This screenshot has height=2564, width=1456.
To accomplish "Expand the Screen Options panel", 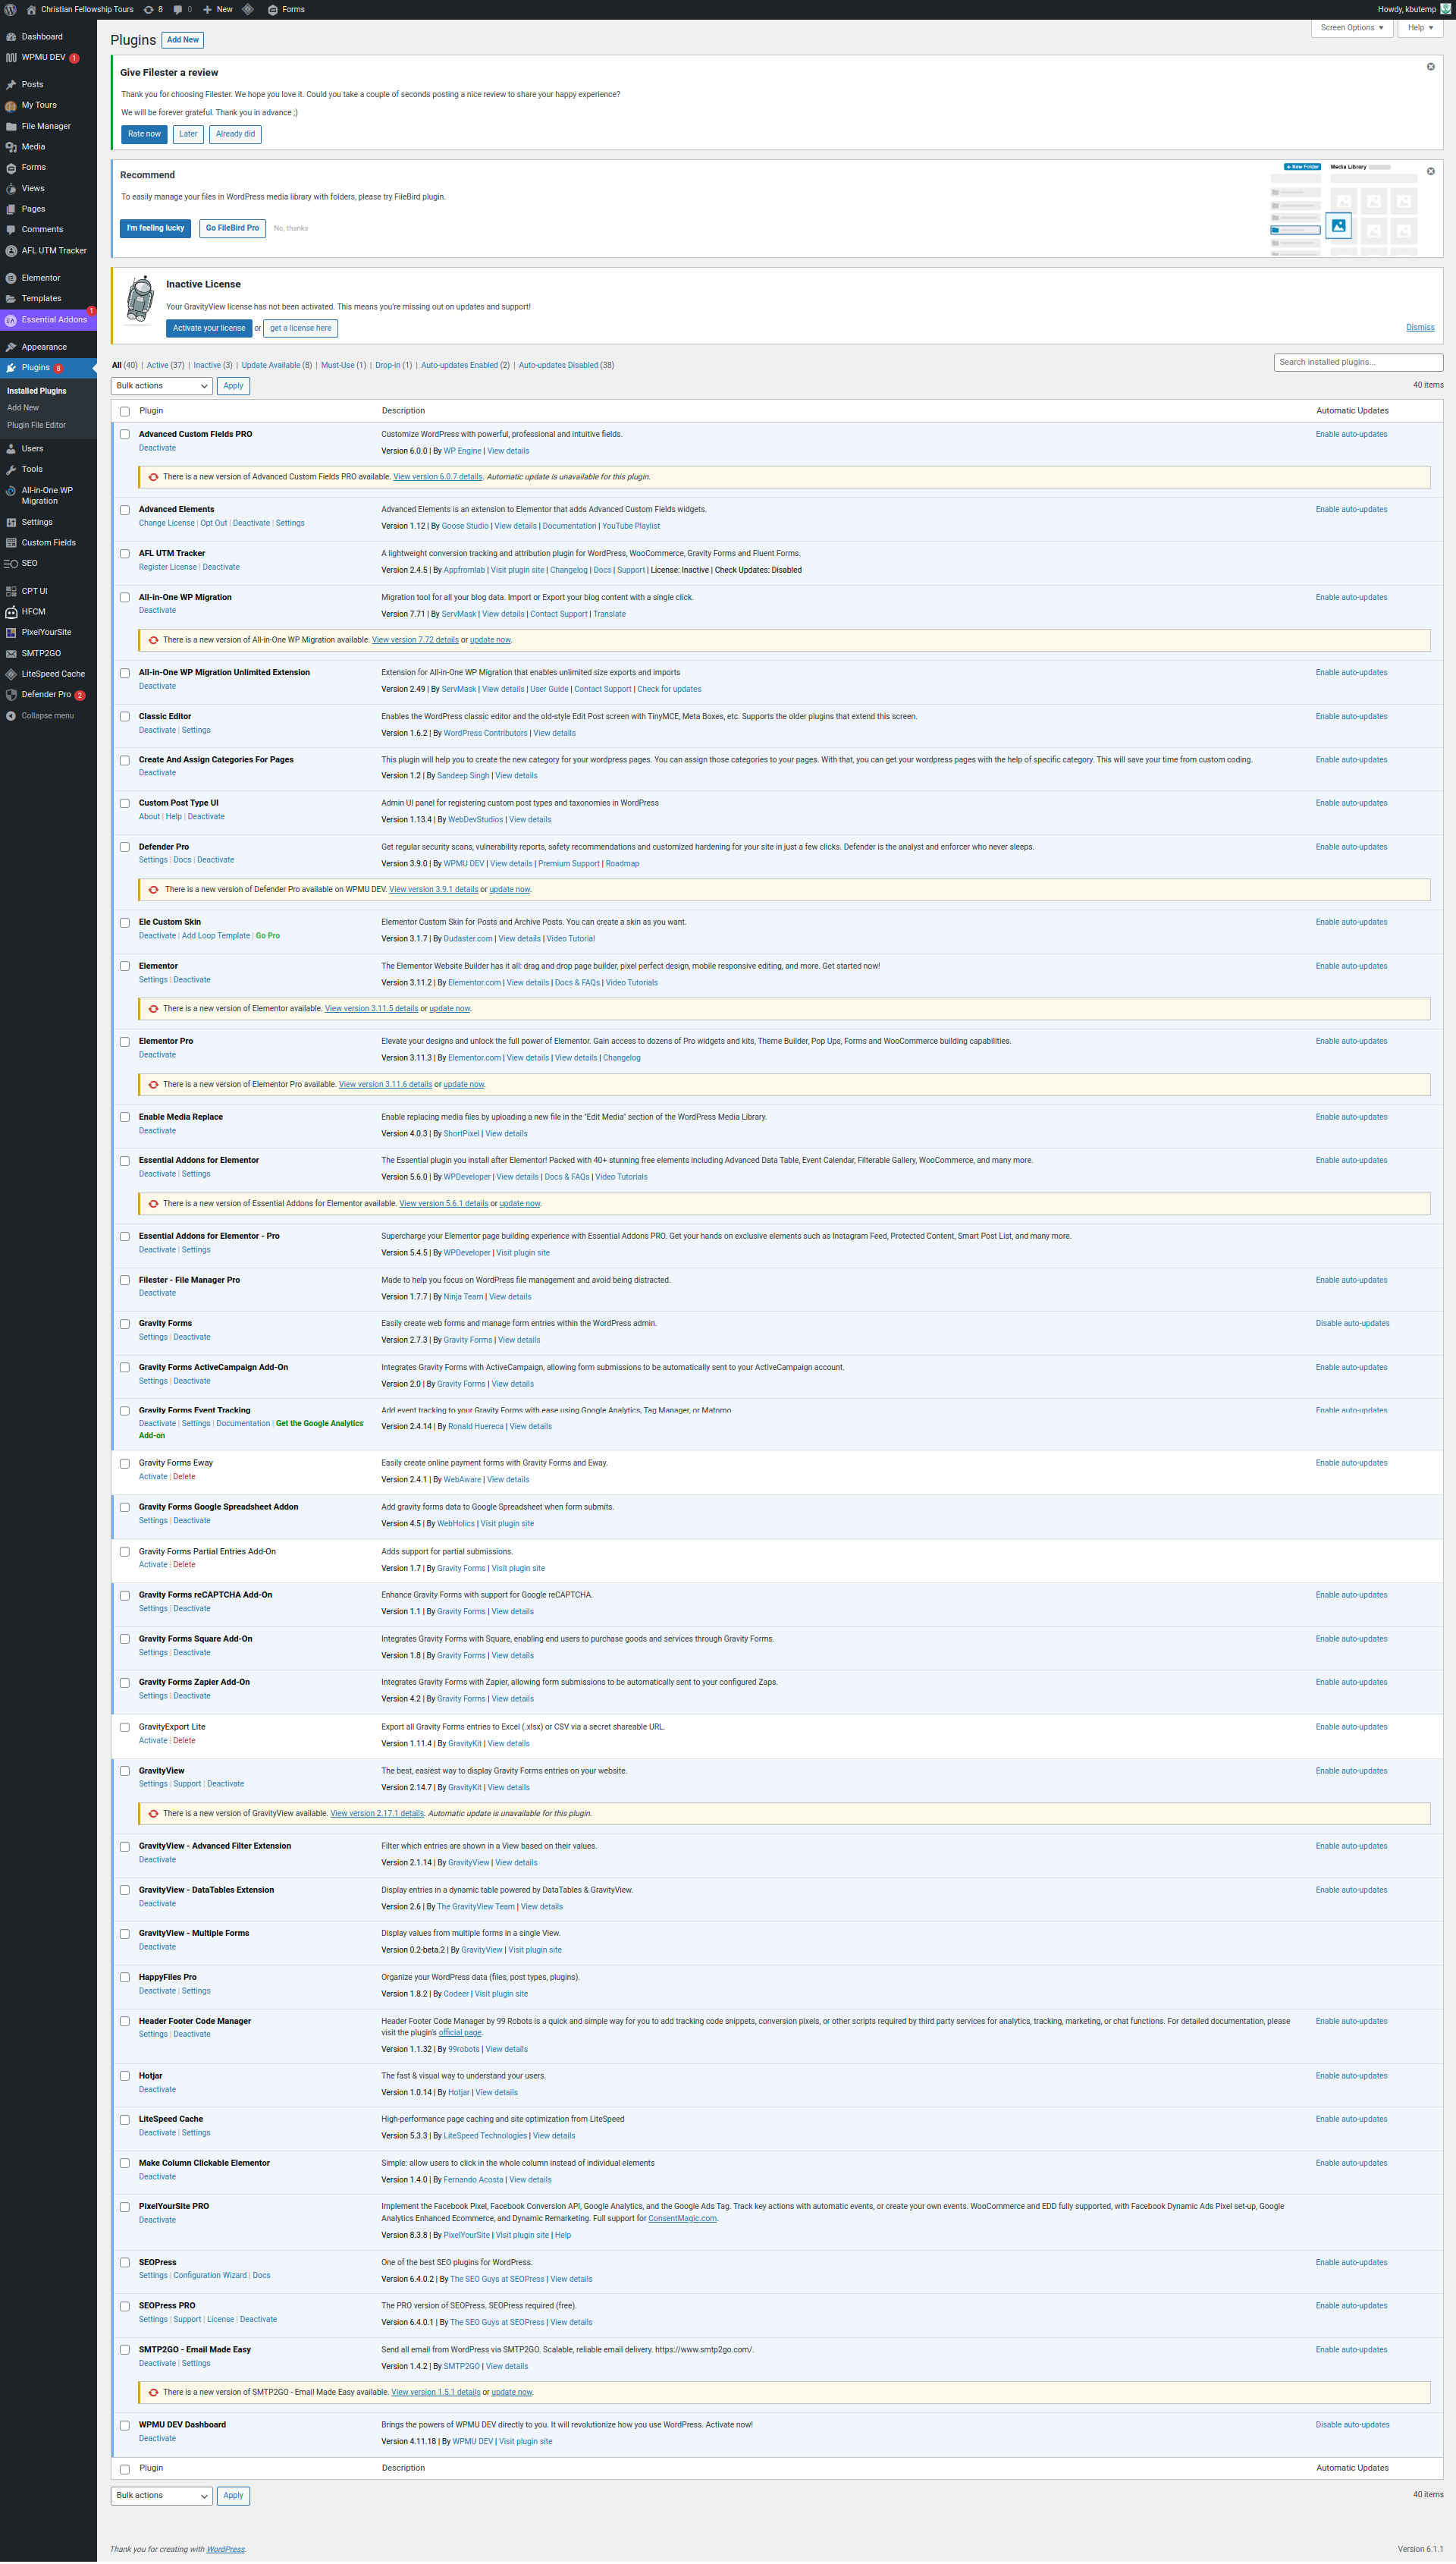I will [1351, 28].
